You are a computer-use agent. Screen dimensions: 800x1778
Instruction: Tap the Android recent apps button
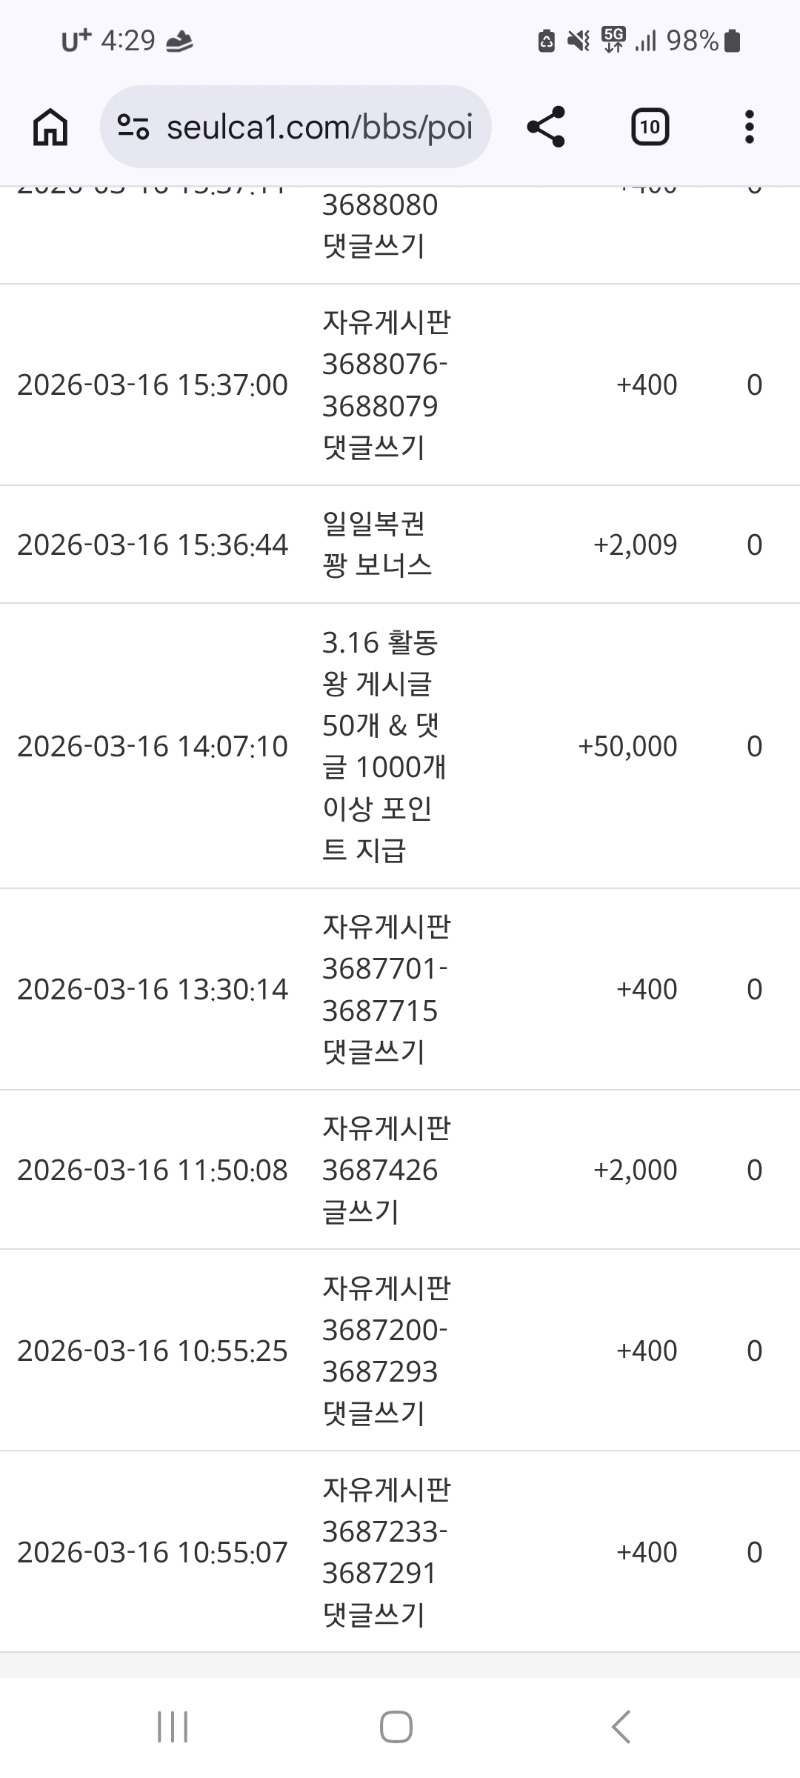point(172,1726)
